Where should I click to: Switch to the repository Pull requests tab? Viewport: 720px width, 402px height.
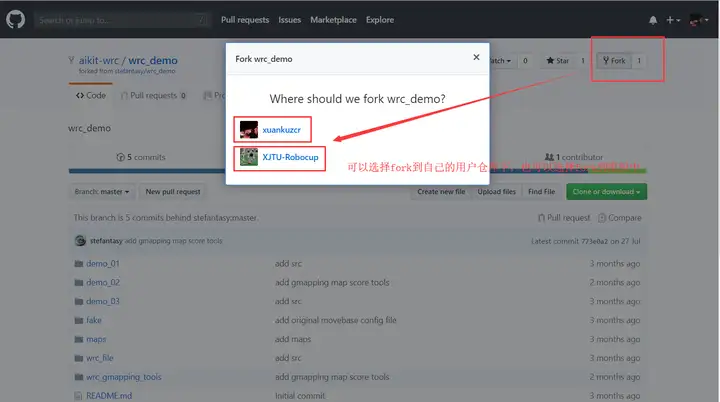153,95
